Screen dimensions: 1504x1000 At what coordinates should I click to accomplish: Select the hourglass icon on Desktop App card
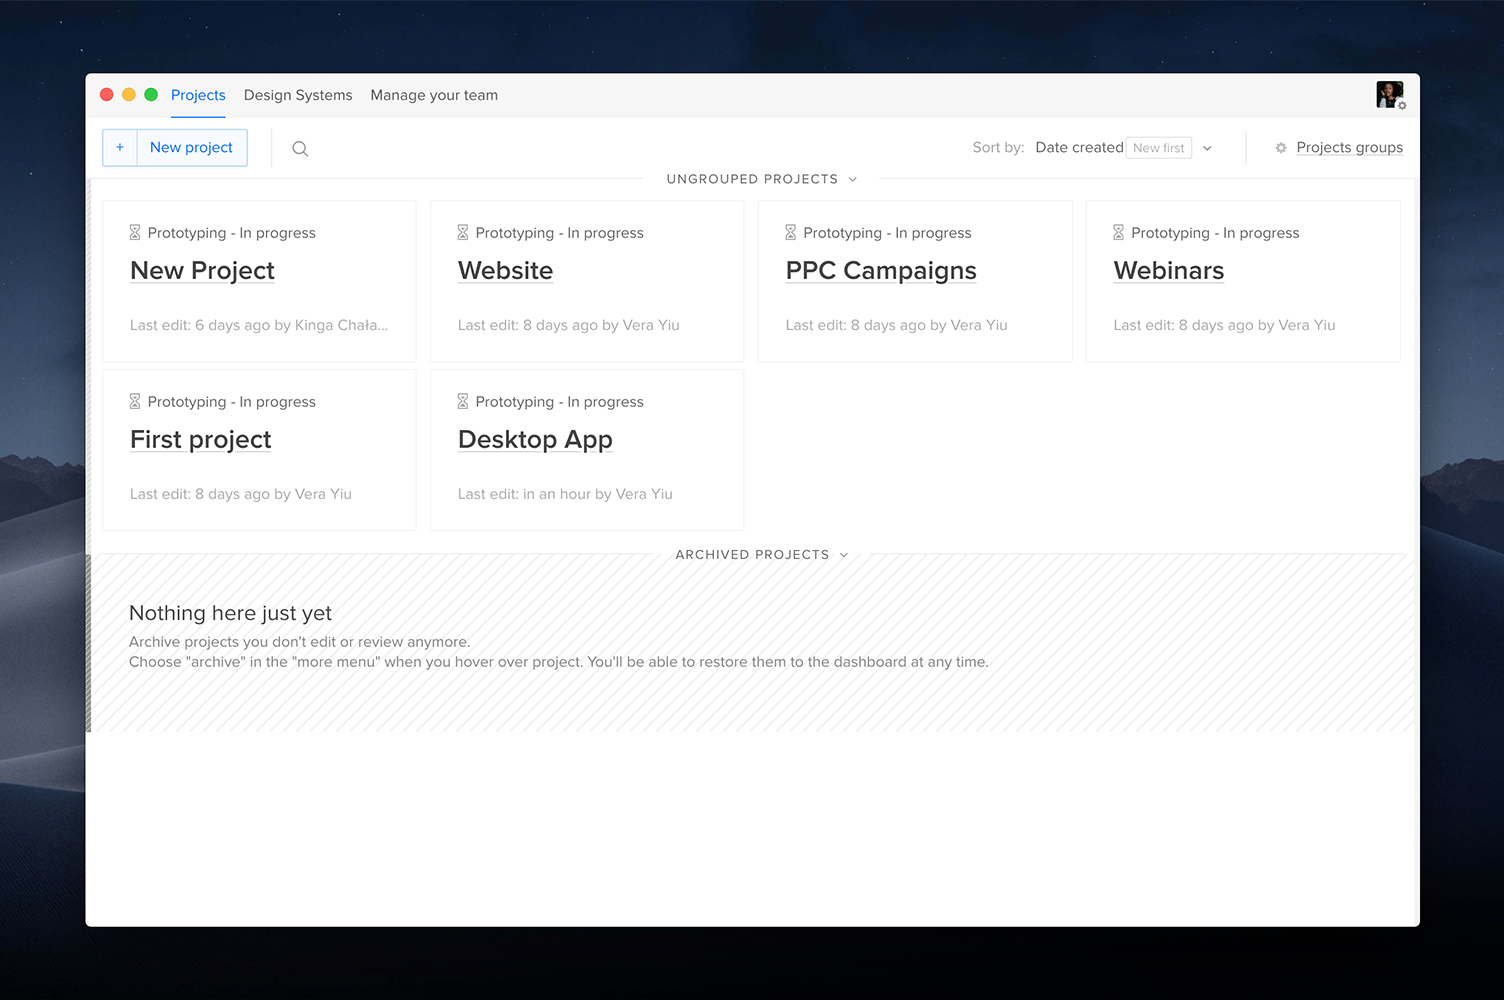462,400
